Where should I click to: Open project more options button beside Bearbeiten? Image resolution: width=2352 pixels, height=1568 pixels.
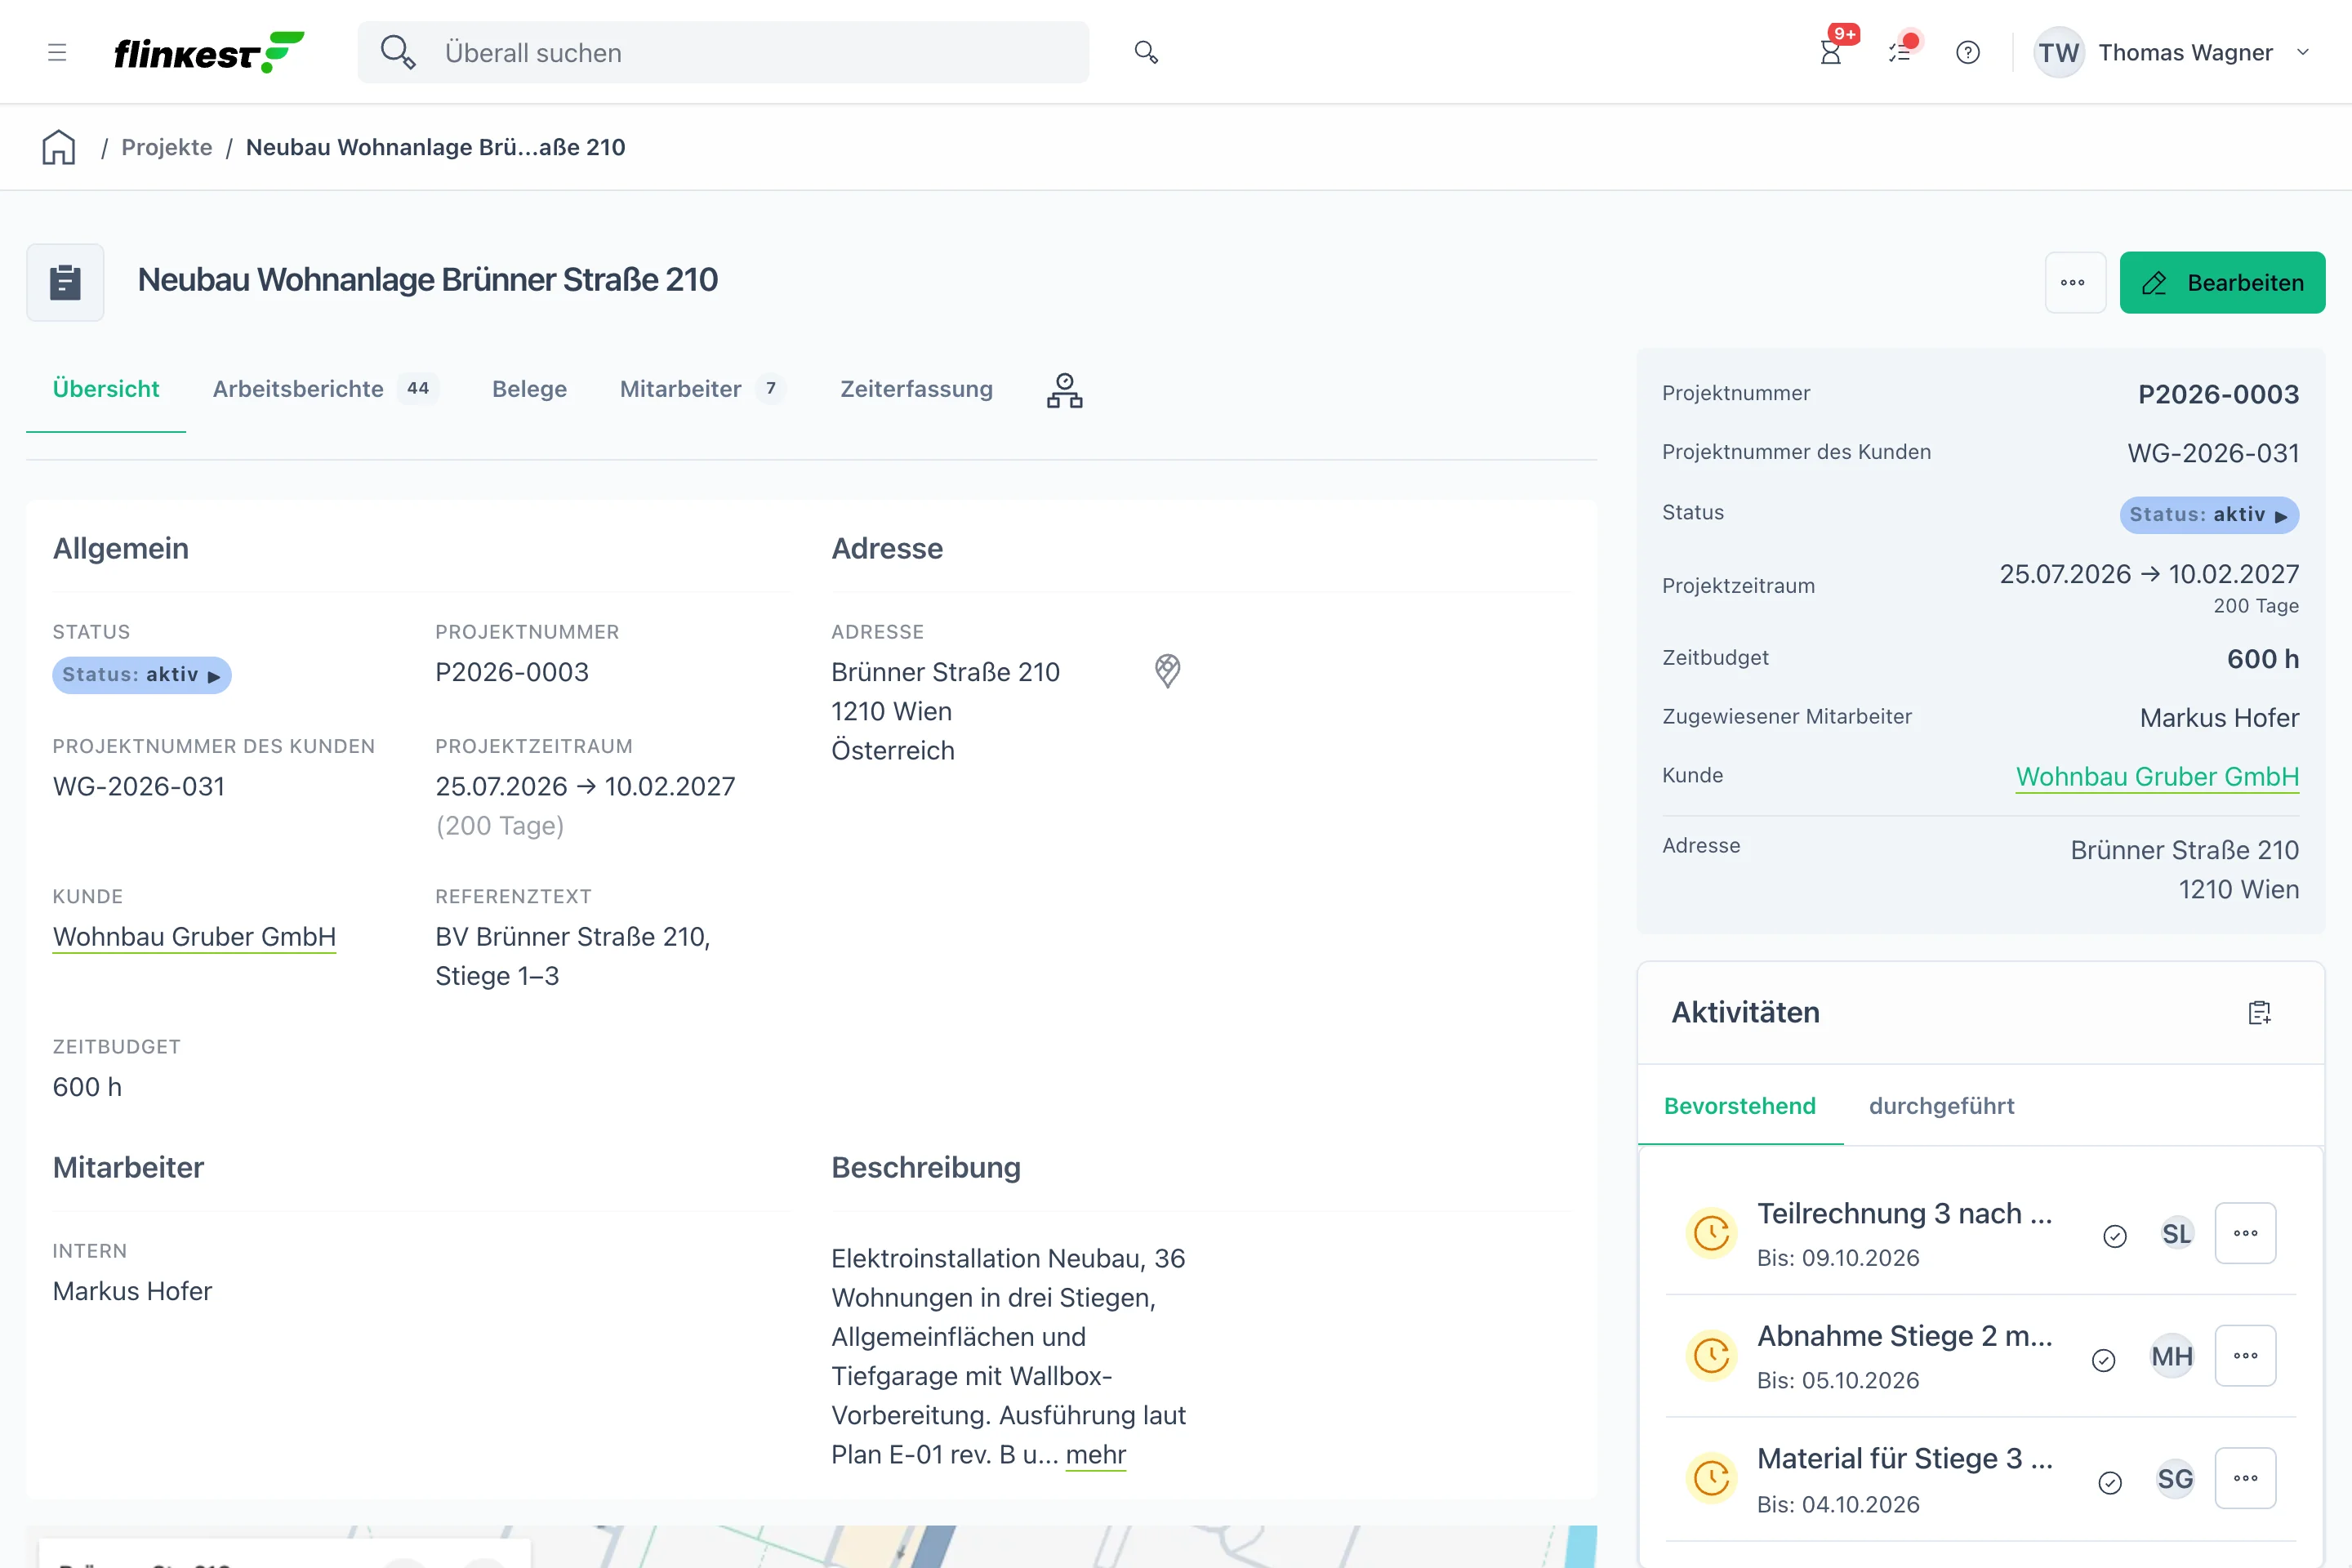tap(2074, 282)
